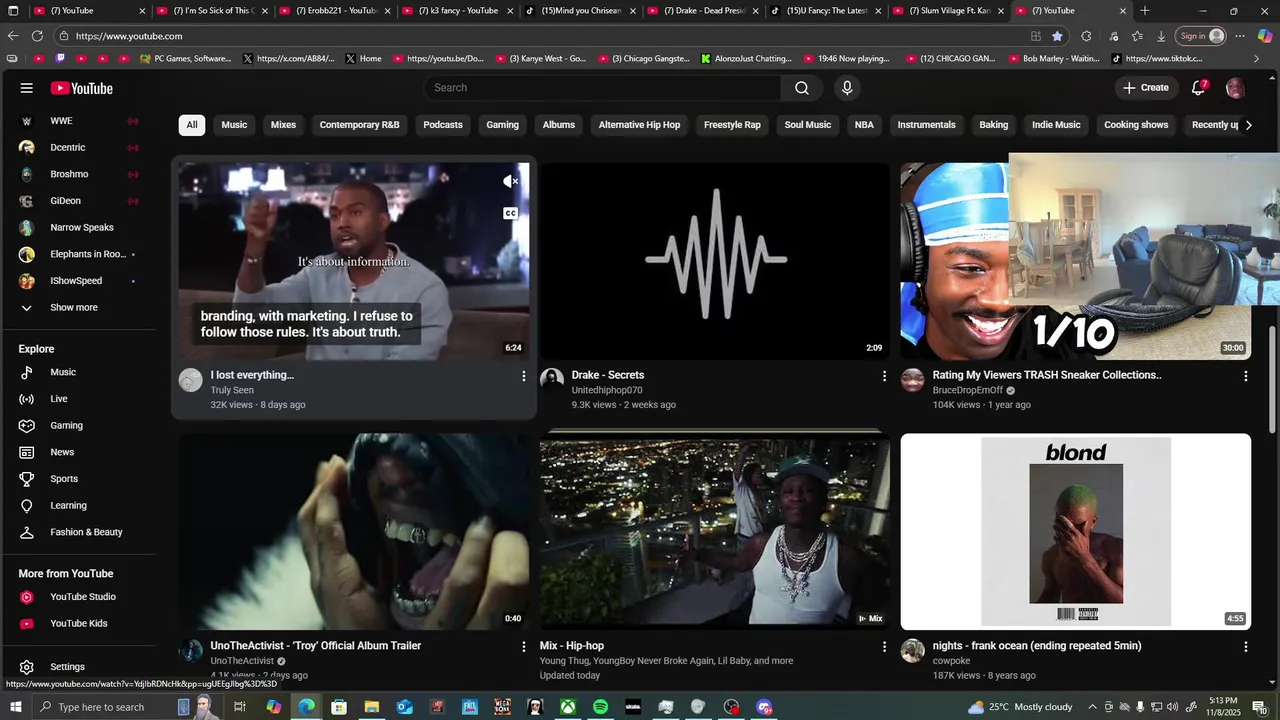Viewport: 1280px width, 720px height.
Task: Open options for the TRASH Sneaker Collections video
Action: click(1245, 376)
